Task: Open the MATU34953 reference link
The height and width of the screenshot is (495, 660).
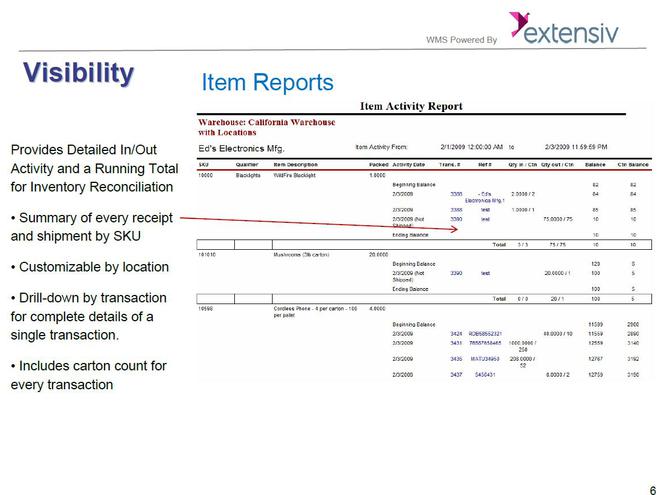Action: point(485,359)
